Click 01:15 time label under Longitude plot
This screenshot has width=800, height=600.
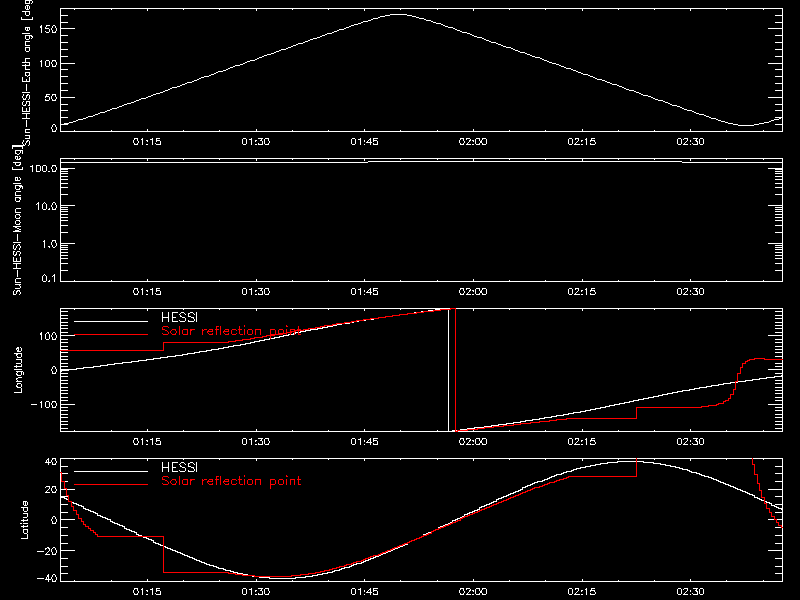pyautogui.click(x=147, y=441)
